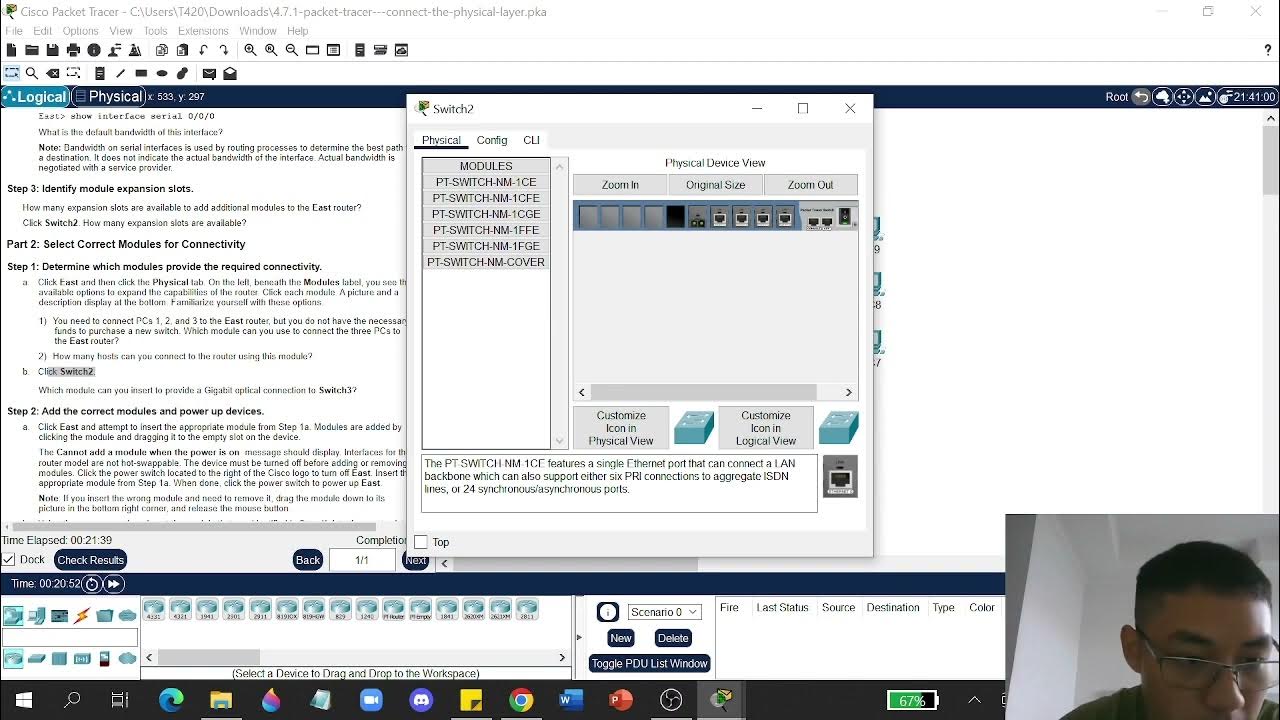Create a new cluster with cloud icon

1162,97
